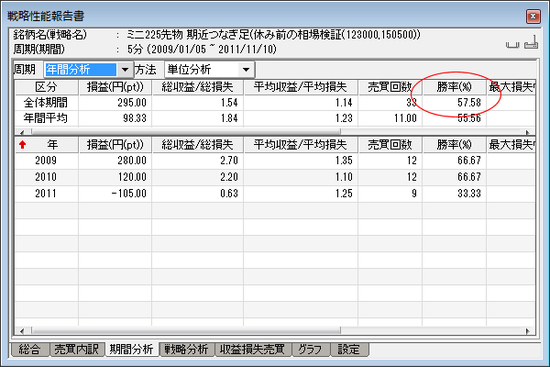
Task: Open the 周期 dropdown showing 年間分析
Action: pos(125,69)
